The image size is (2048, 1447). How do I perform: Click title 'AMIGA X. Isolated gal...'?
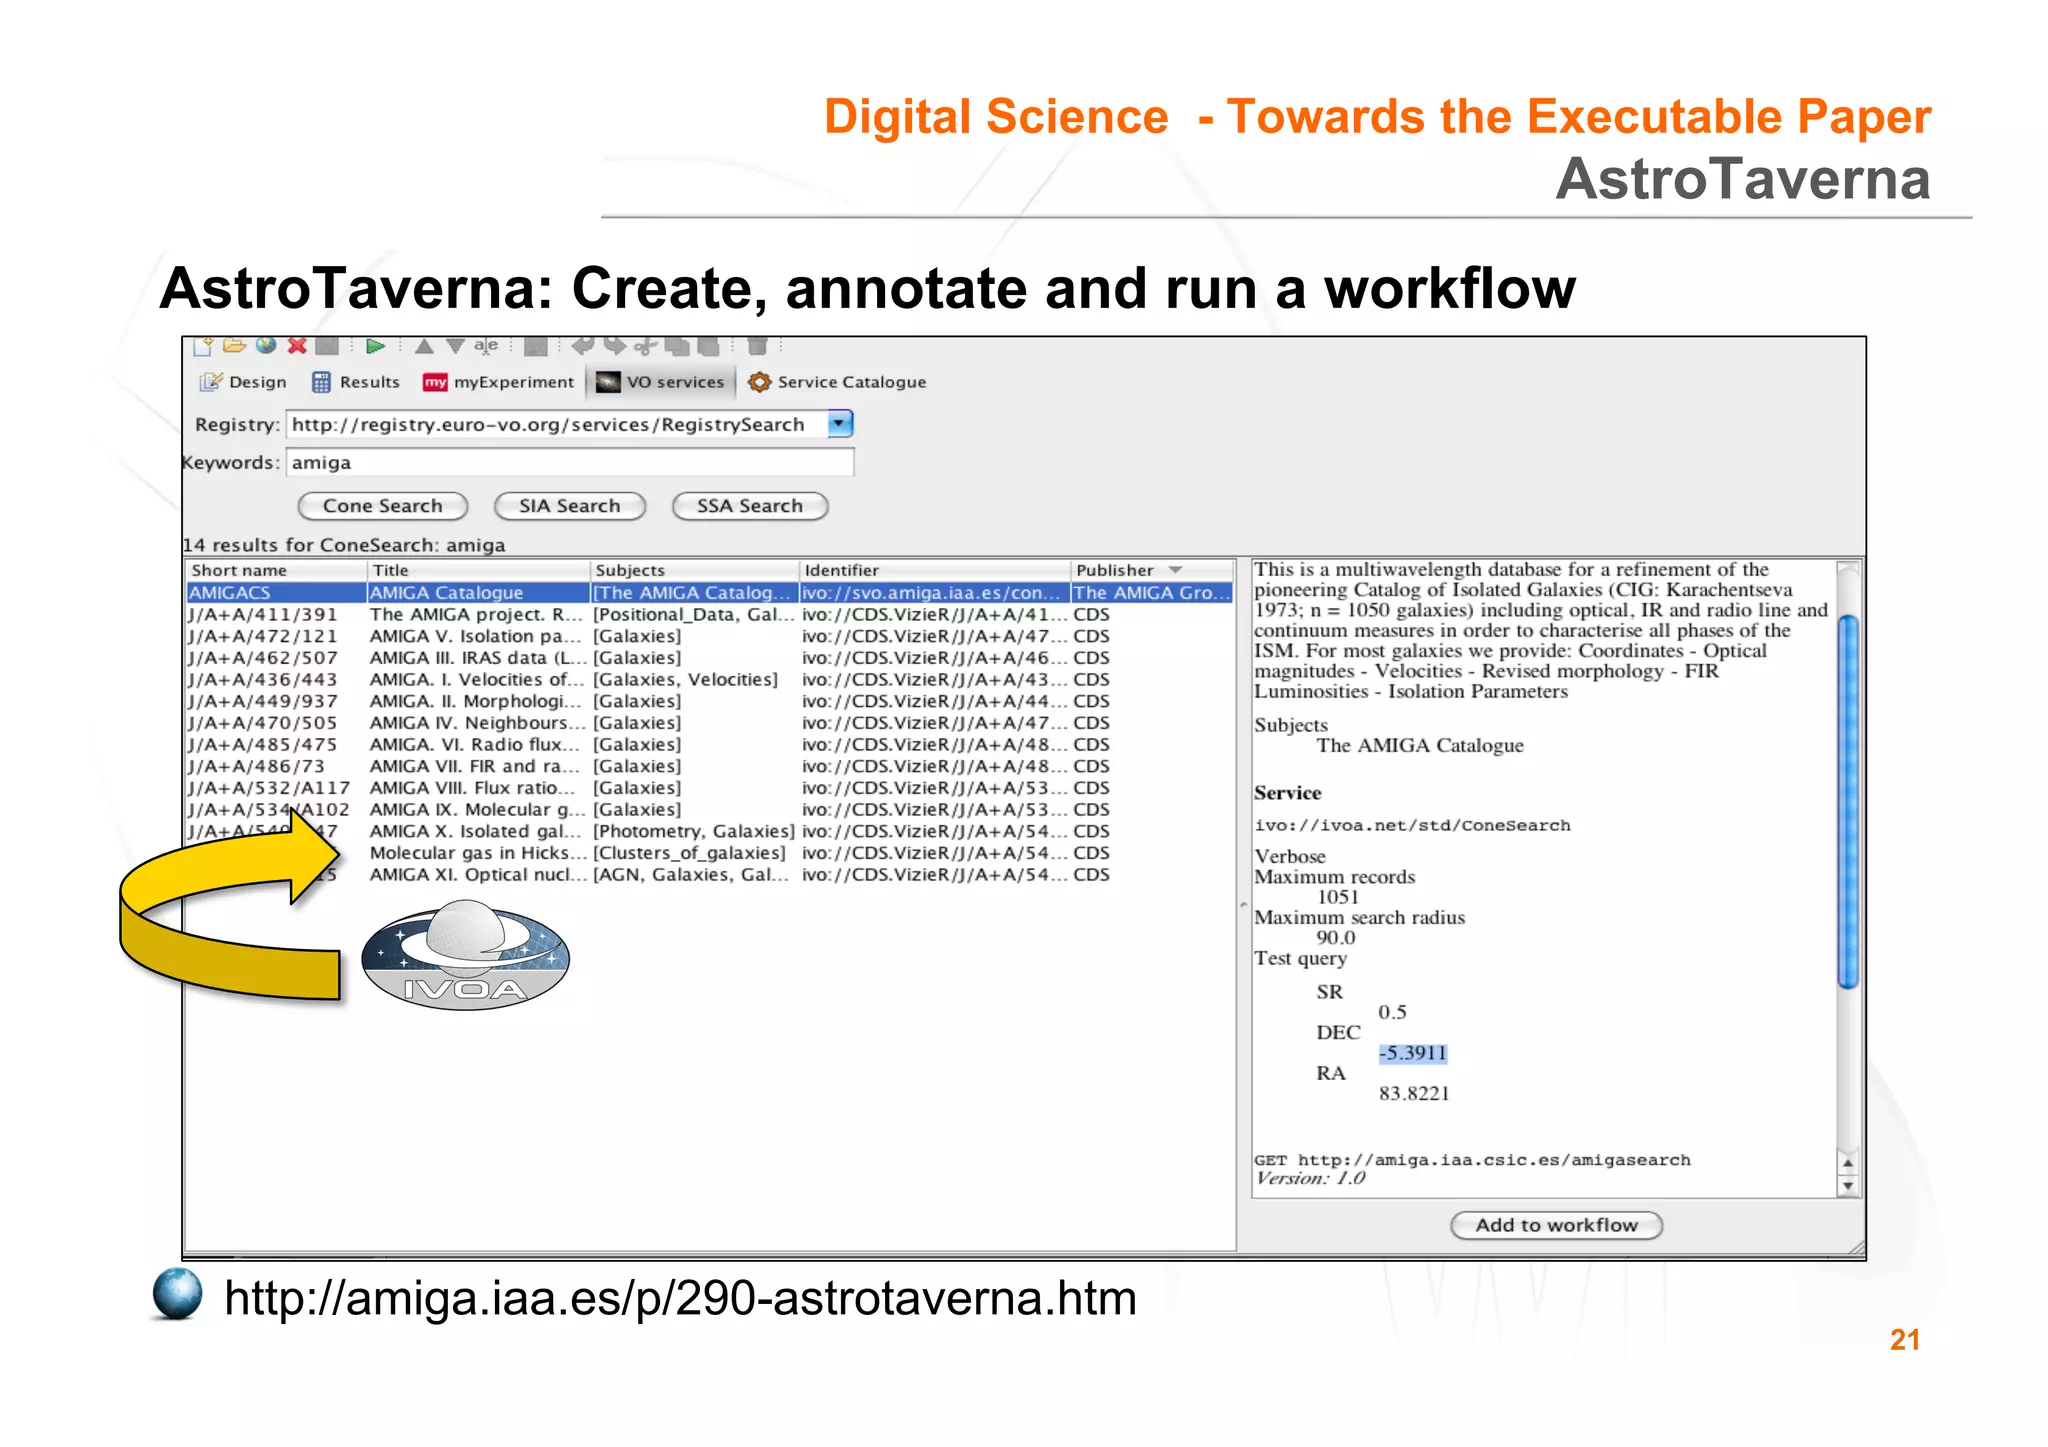[x=475, y=831]
